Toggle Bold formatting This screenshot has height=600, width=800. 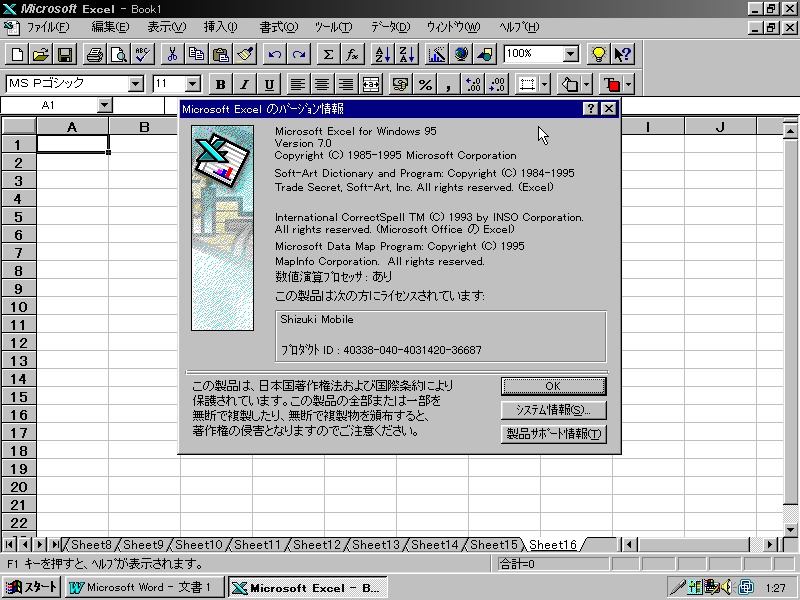[x=220, y=84]
